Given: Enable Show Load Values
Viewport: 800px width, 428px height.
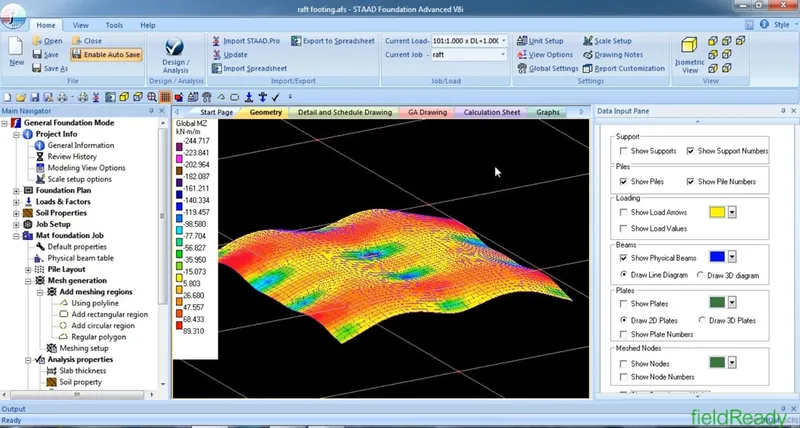Looking at the screenshot, I should (623, 229).
